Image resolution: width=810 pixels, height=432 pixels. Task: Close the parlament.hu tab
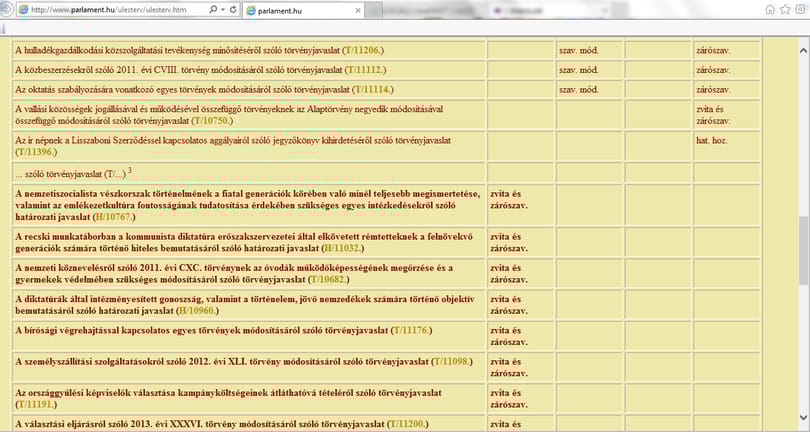(358, 10)
